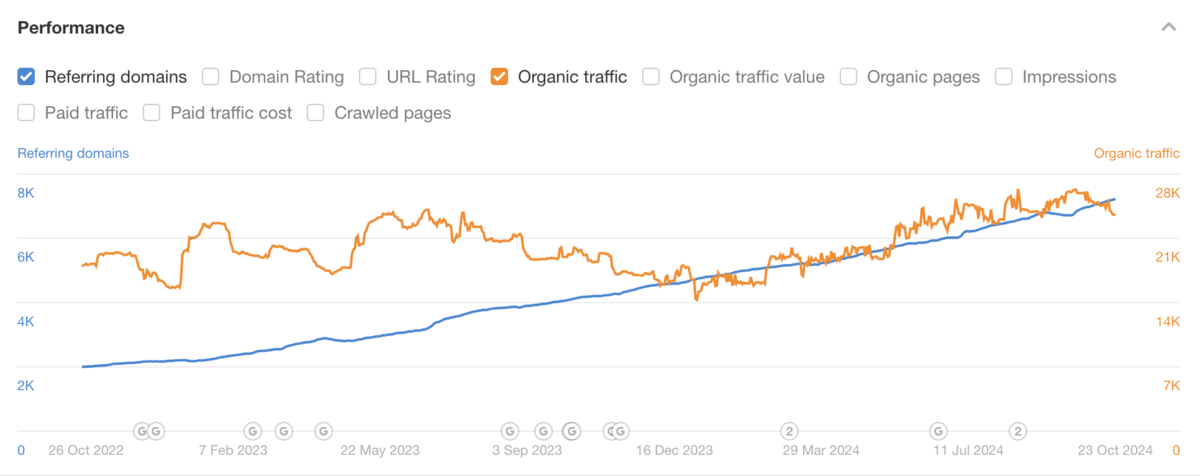Screen dimensions: 1200x476
Task: Select the Paid traffic cost checkbox
Action: [152, 113]
